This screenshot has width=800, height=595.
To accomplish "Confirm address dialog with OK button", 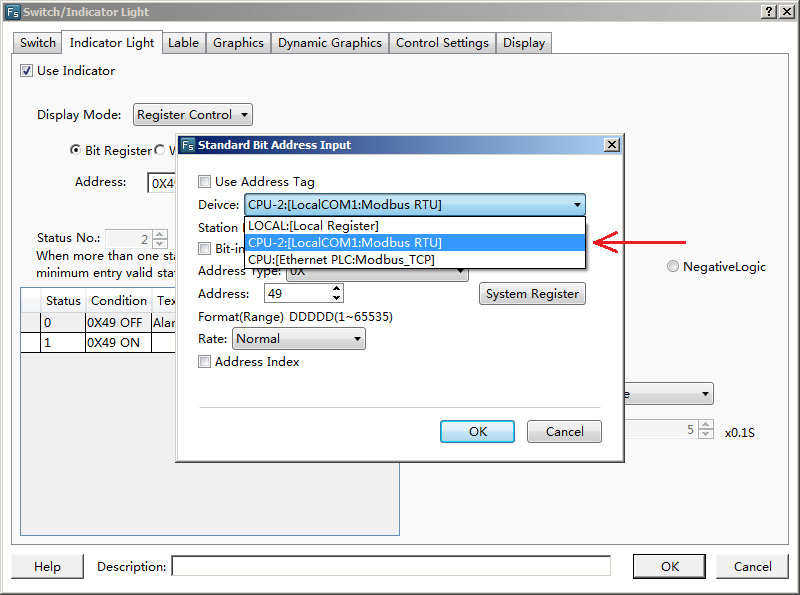I will click(477, 431).
